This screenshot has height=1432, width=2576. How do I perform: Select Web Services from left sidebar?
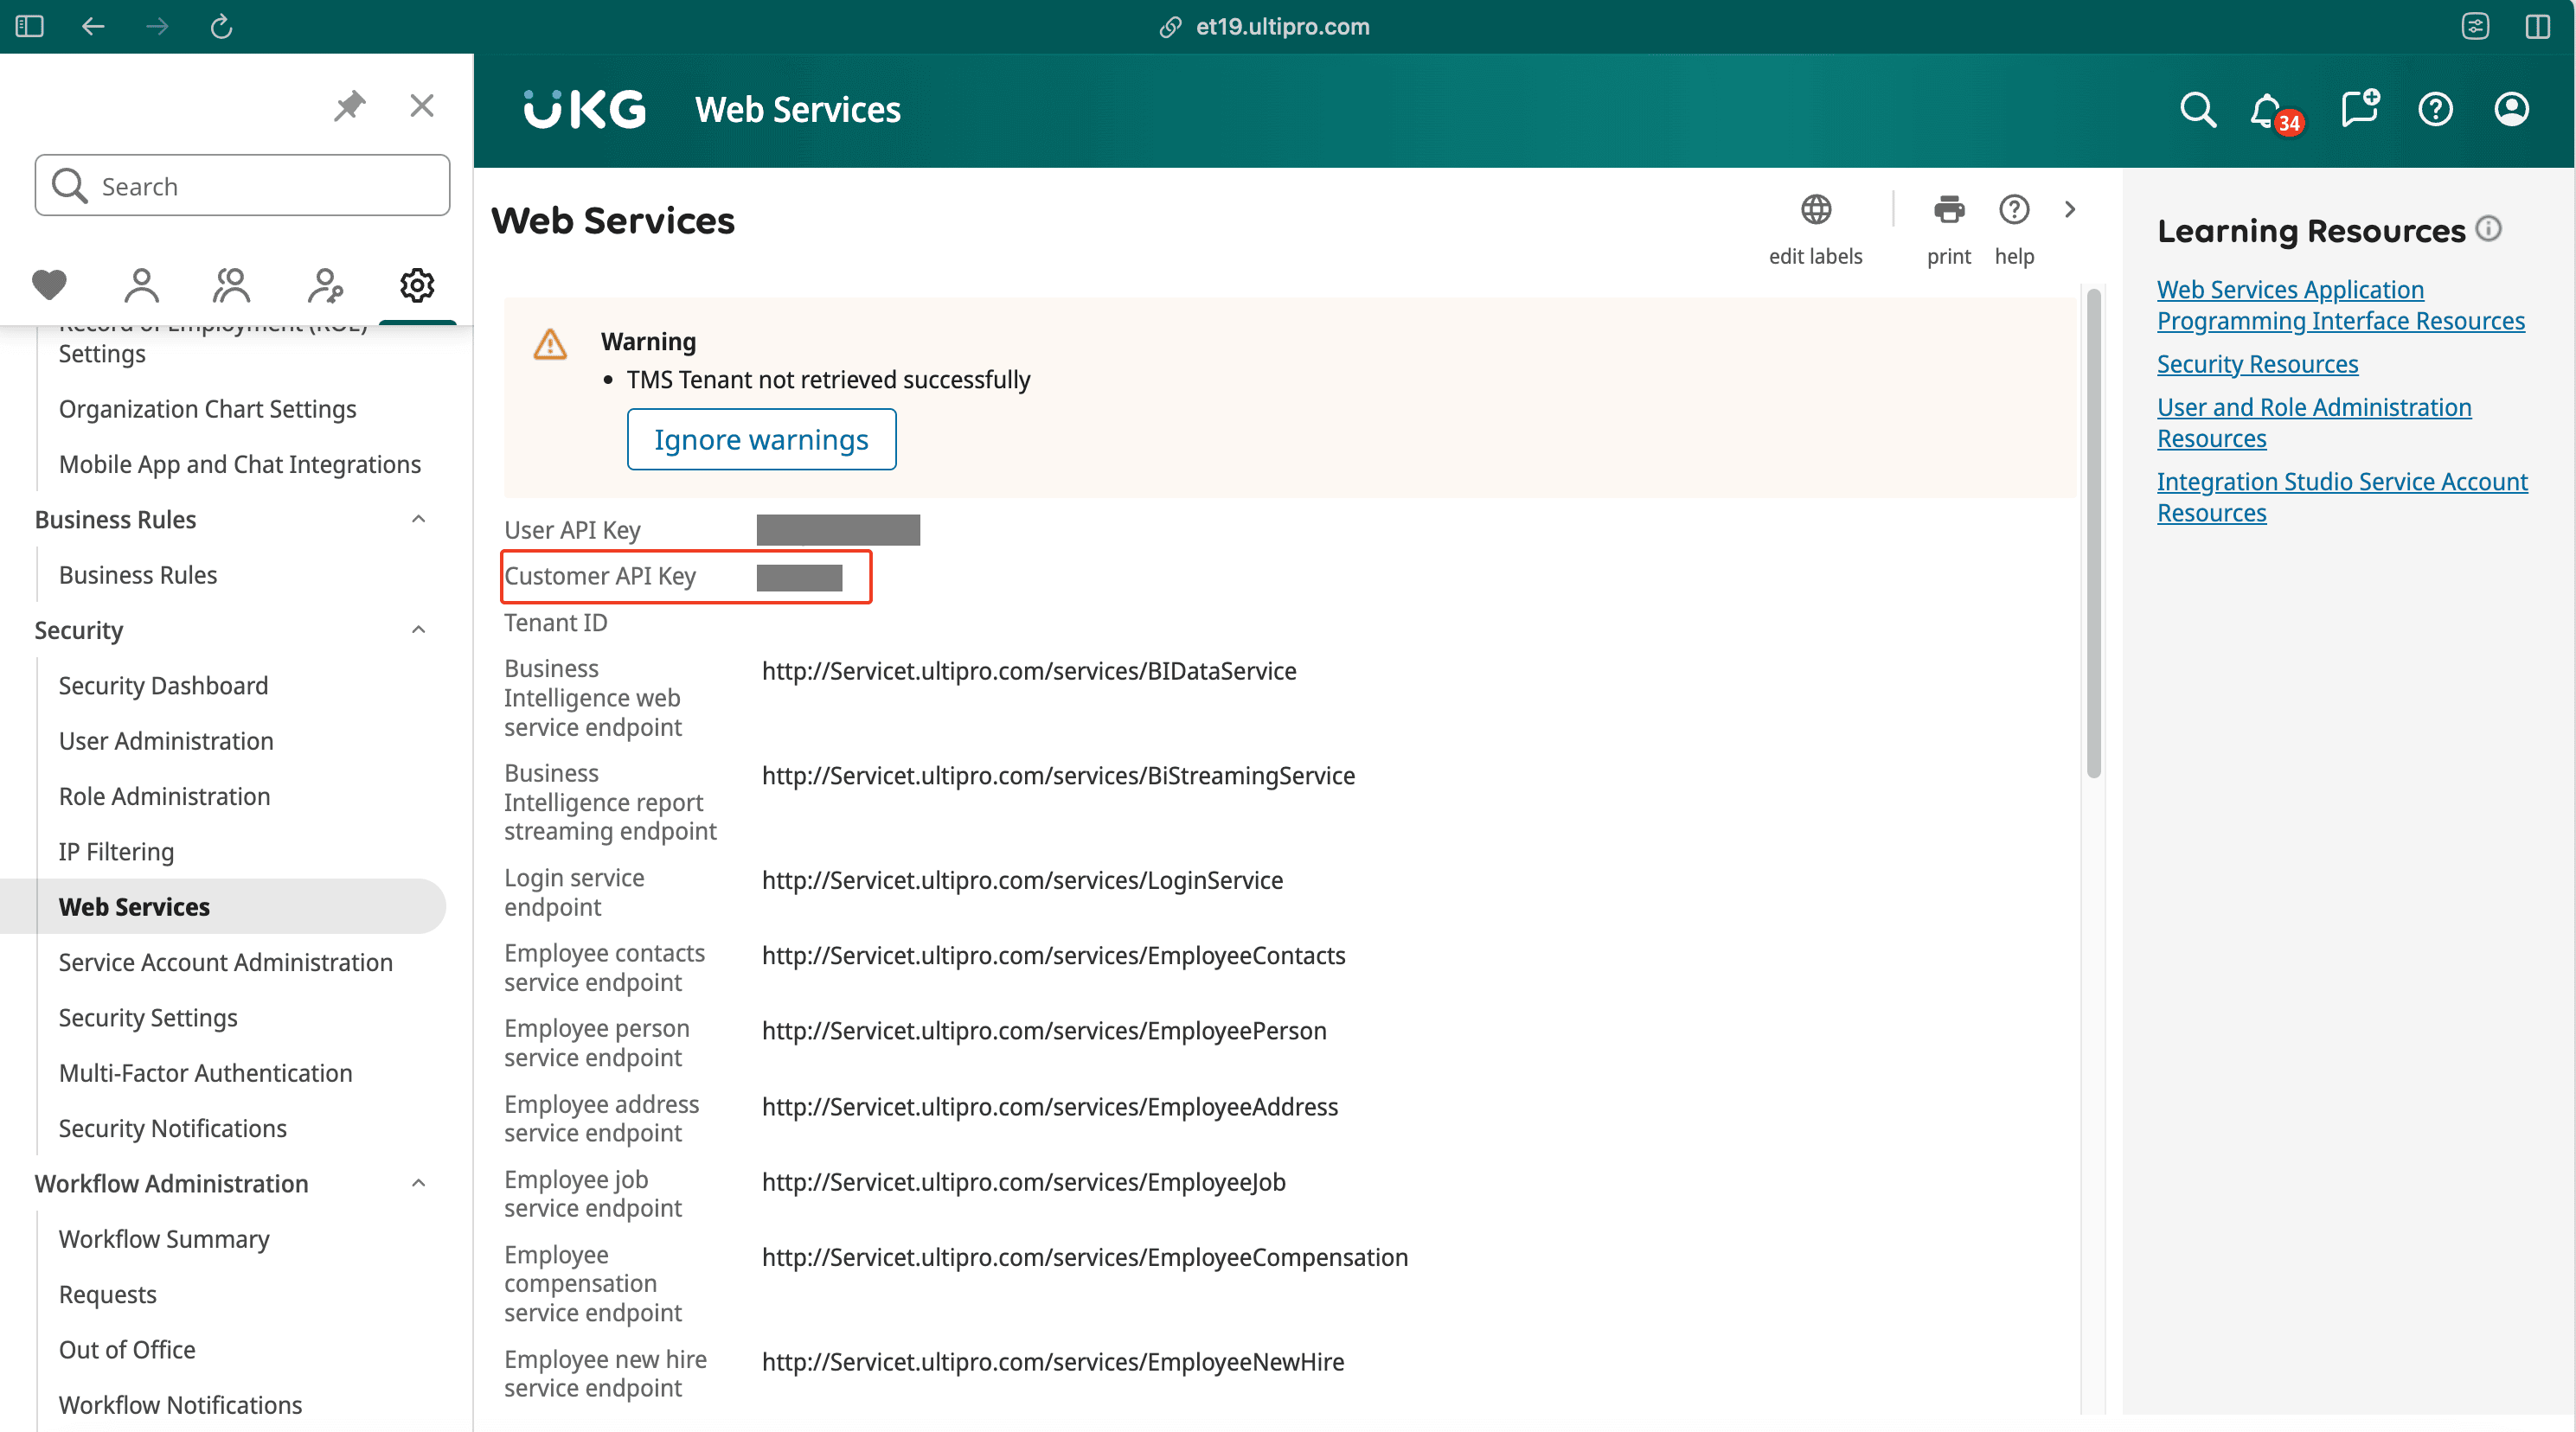point(136,906)
